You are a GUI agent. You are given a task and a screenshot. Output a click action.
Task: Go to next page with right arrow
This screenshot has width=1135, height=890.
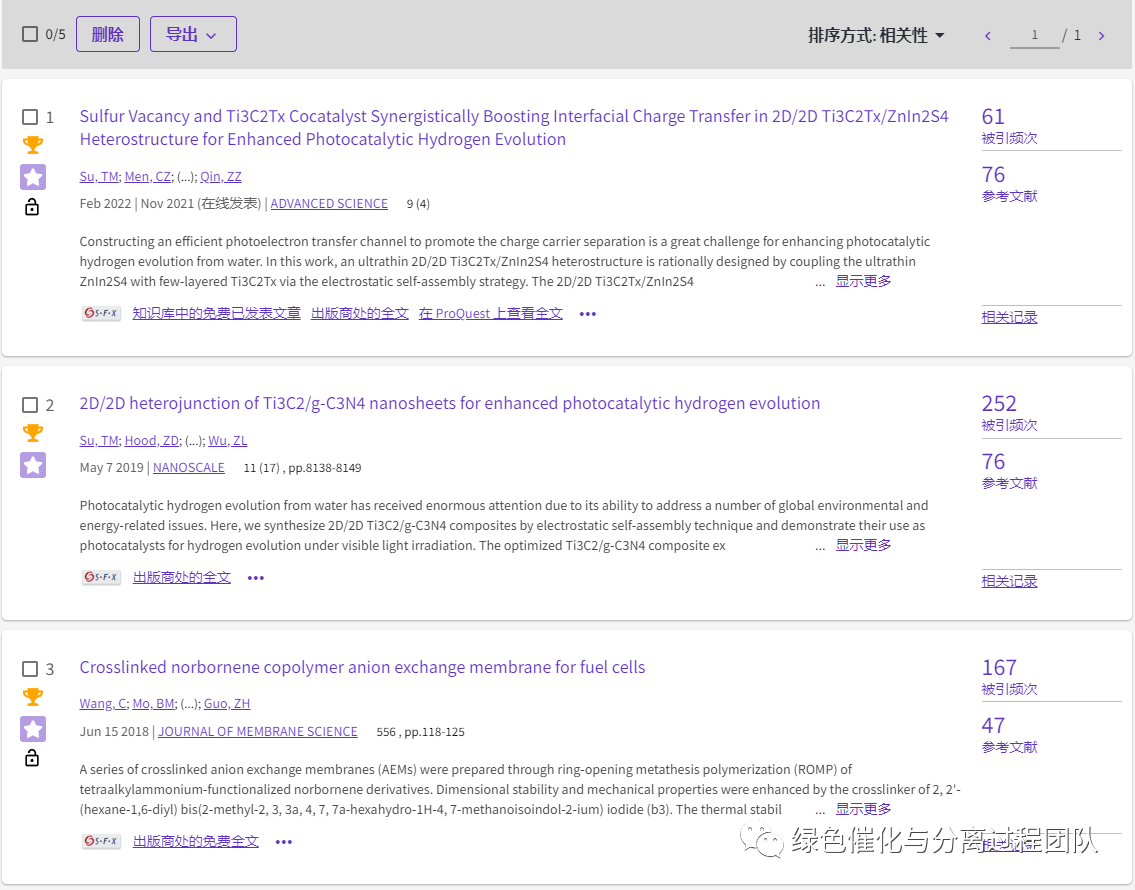click(1101, 36)
